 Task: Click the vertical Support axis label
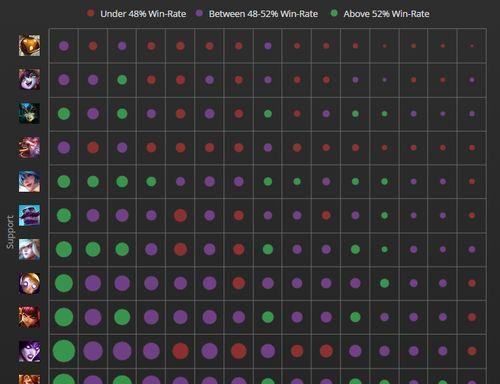pyautogui.click(x=10, y=232)
